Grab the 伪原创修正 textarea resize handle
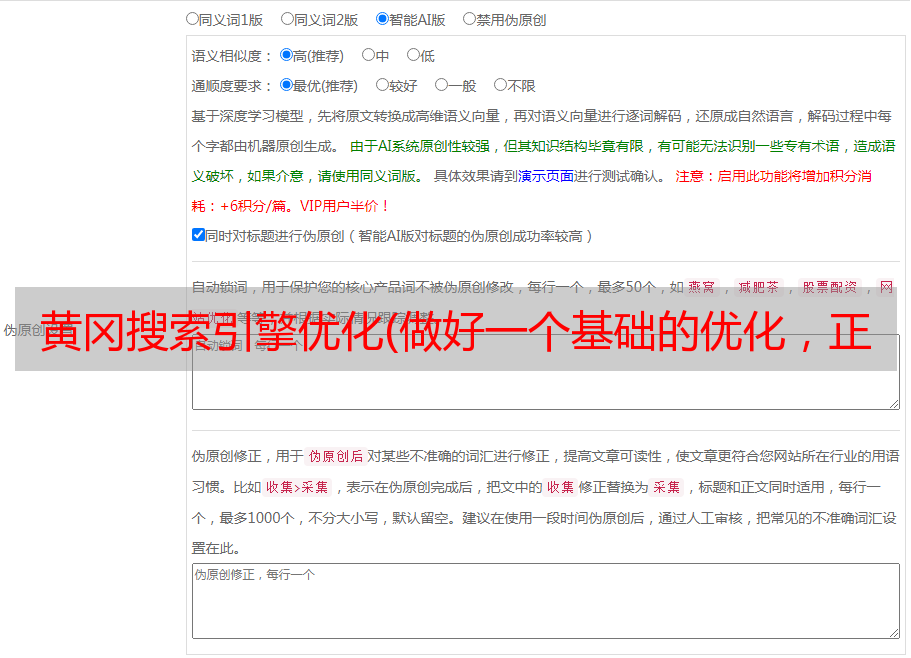 pos(894,633)
